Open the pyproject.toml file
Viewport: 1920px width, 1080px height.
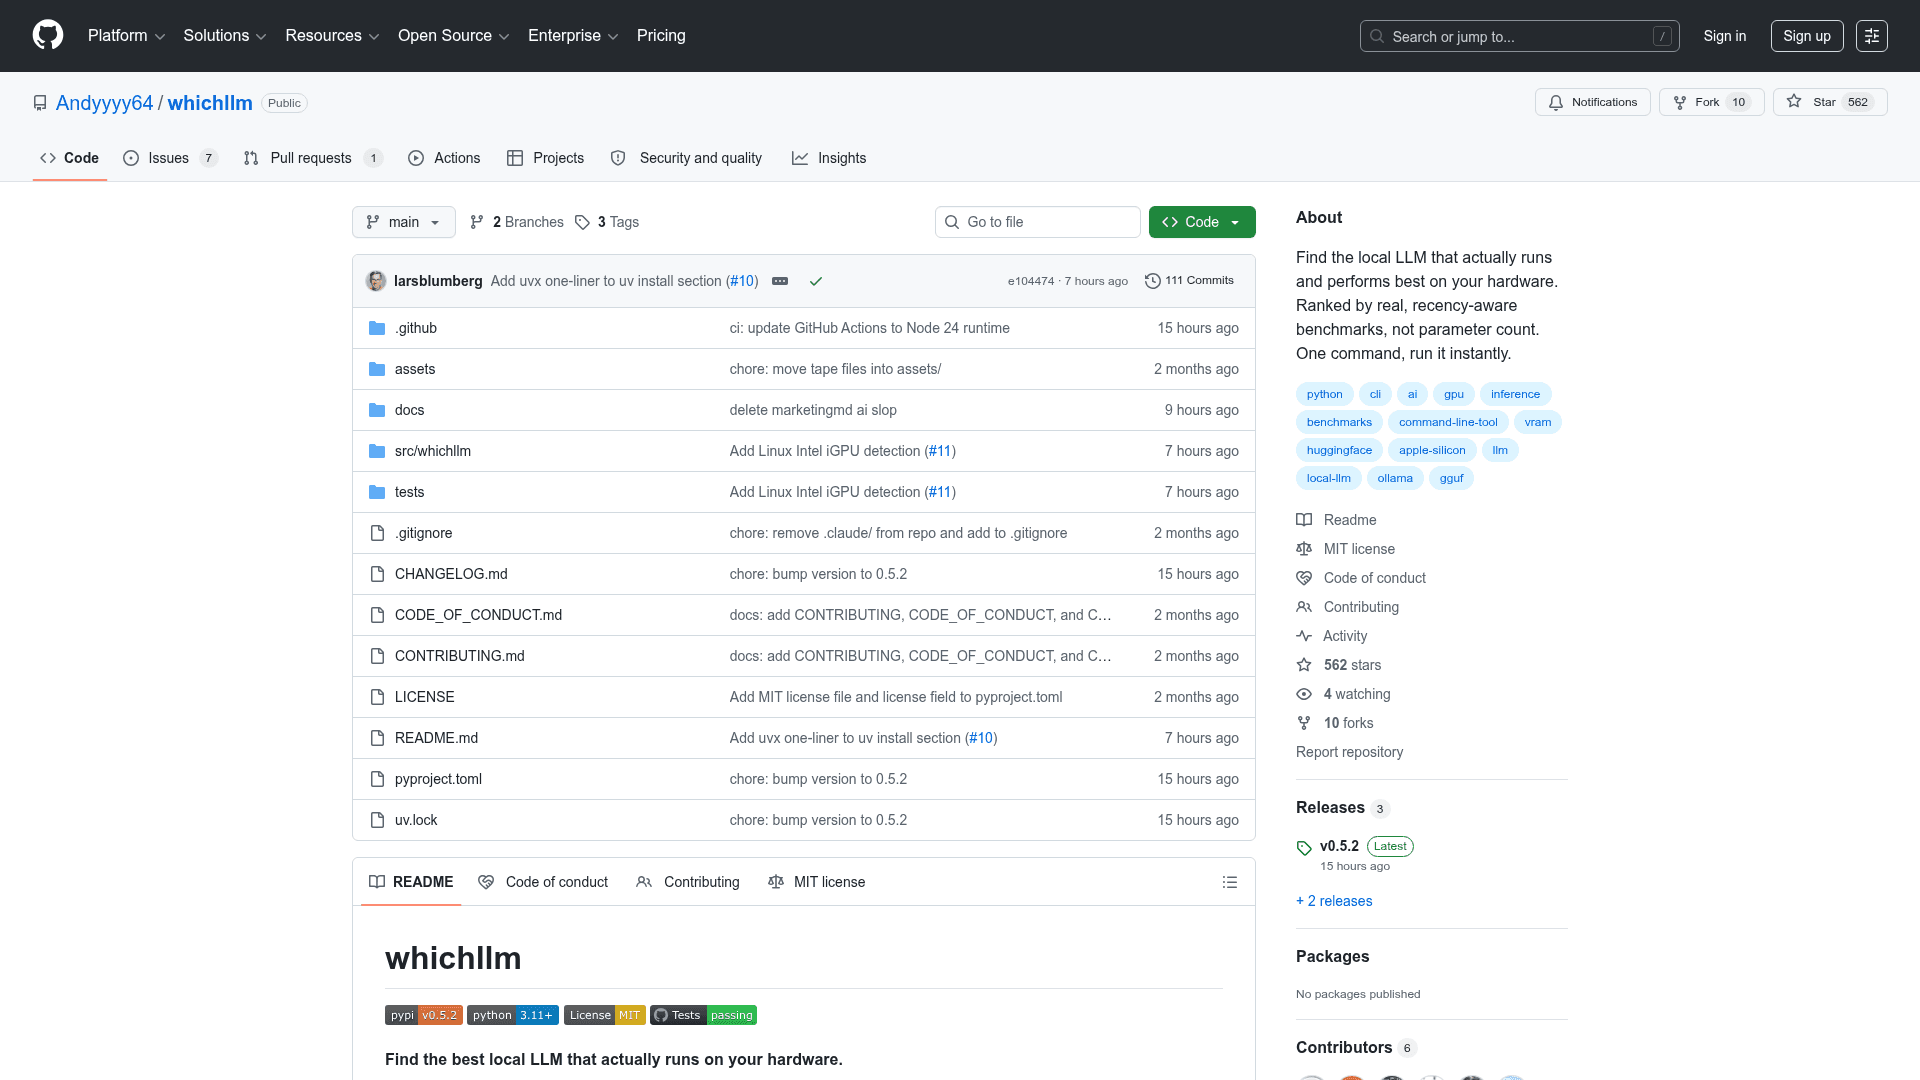(x=438, y=779)
